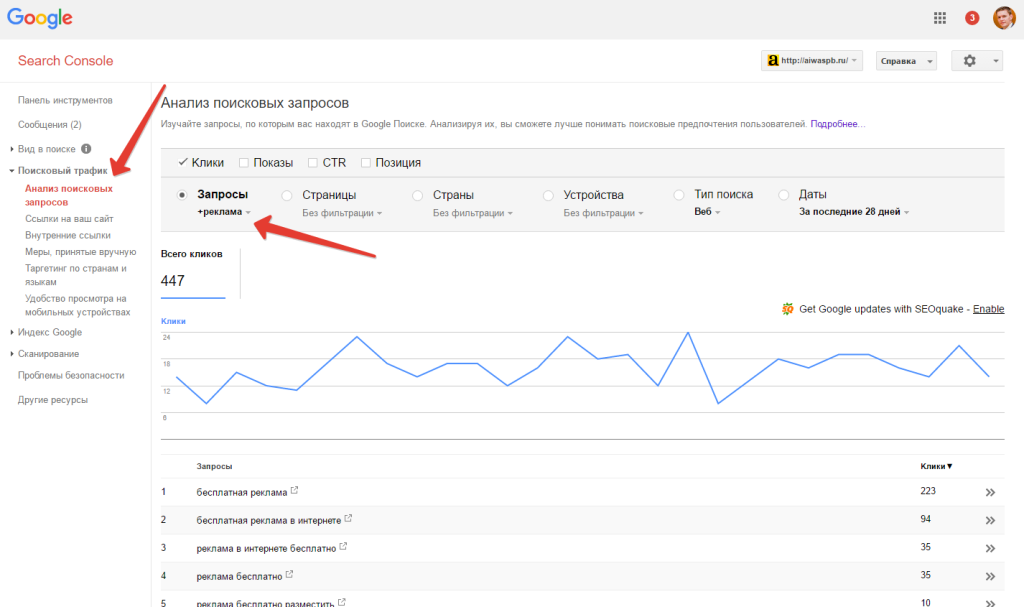The image size is (1024, 607).
Task: Open the red notifications badge showing 3
Action: click(972, 18)
